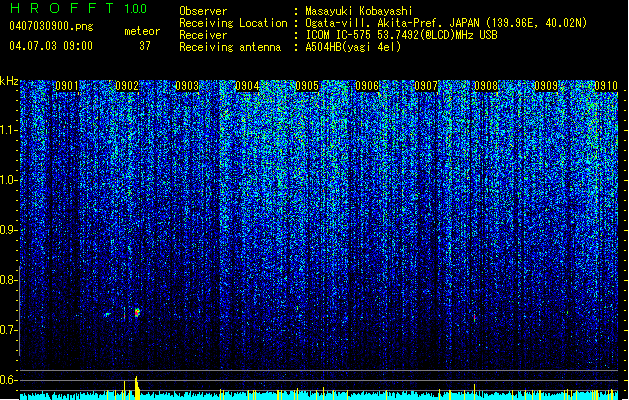Viewport: 629px width, 400px height.
Task: Click the 0.6 kHz axis label
Action: [x=8, y=380]
